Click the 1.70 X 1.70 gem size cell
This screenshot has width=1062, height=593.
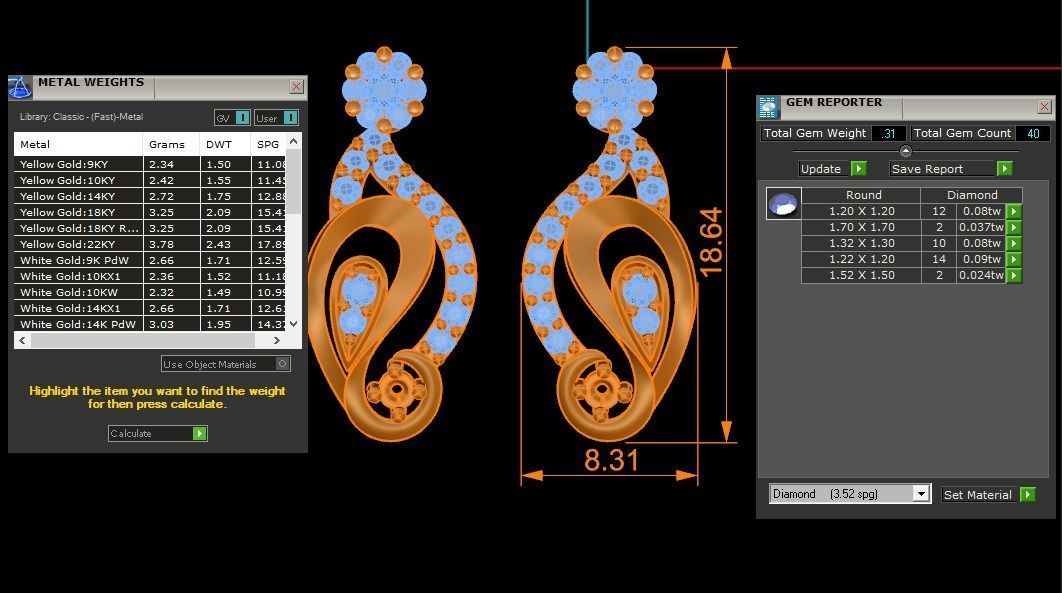[x=862, y=227]
